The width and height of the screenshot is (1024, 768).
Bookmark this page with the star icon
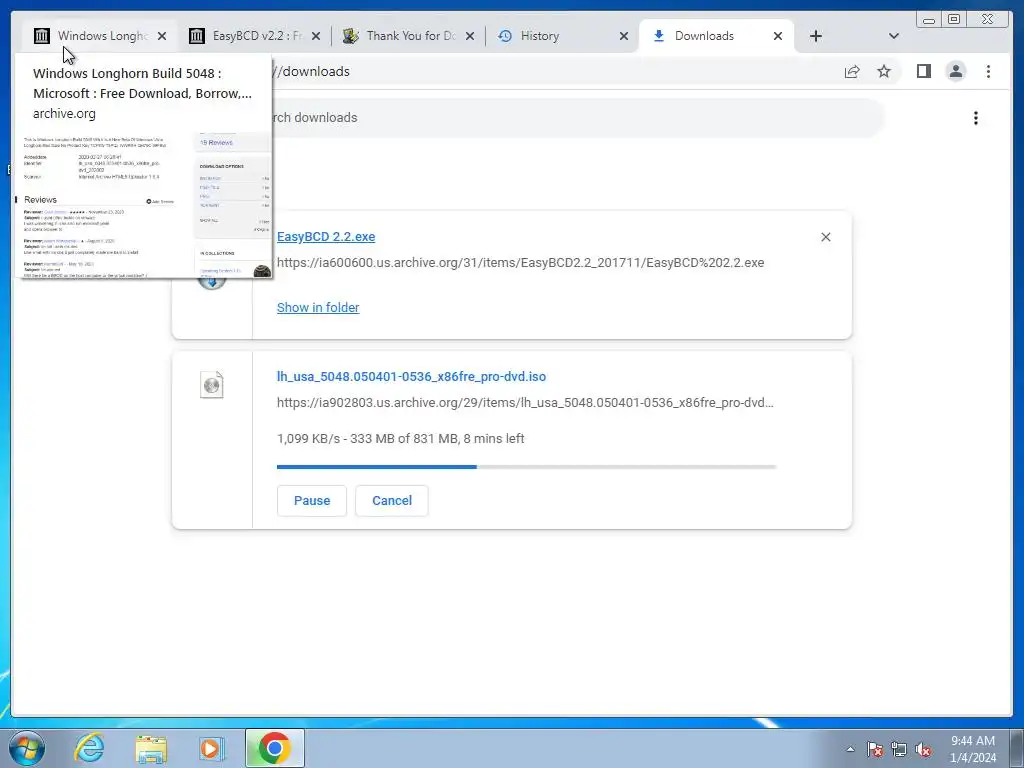(884, 71)
